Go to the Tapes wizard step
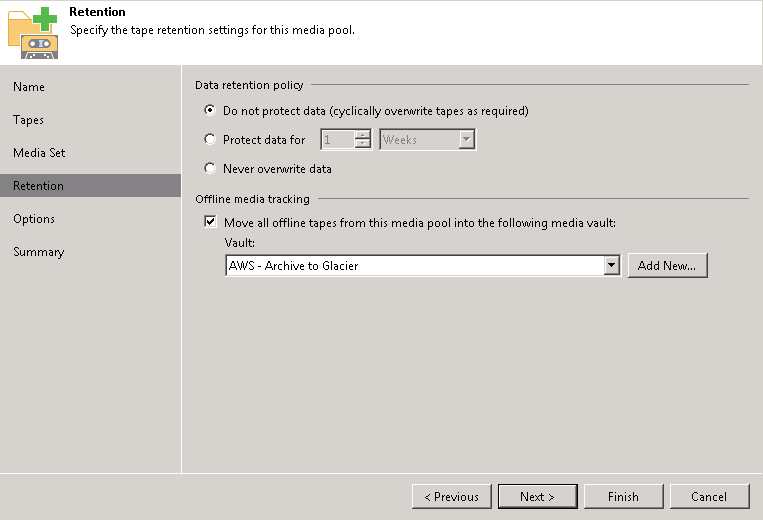 click(x=28, y=120)
